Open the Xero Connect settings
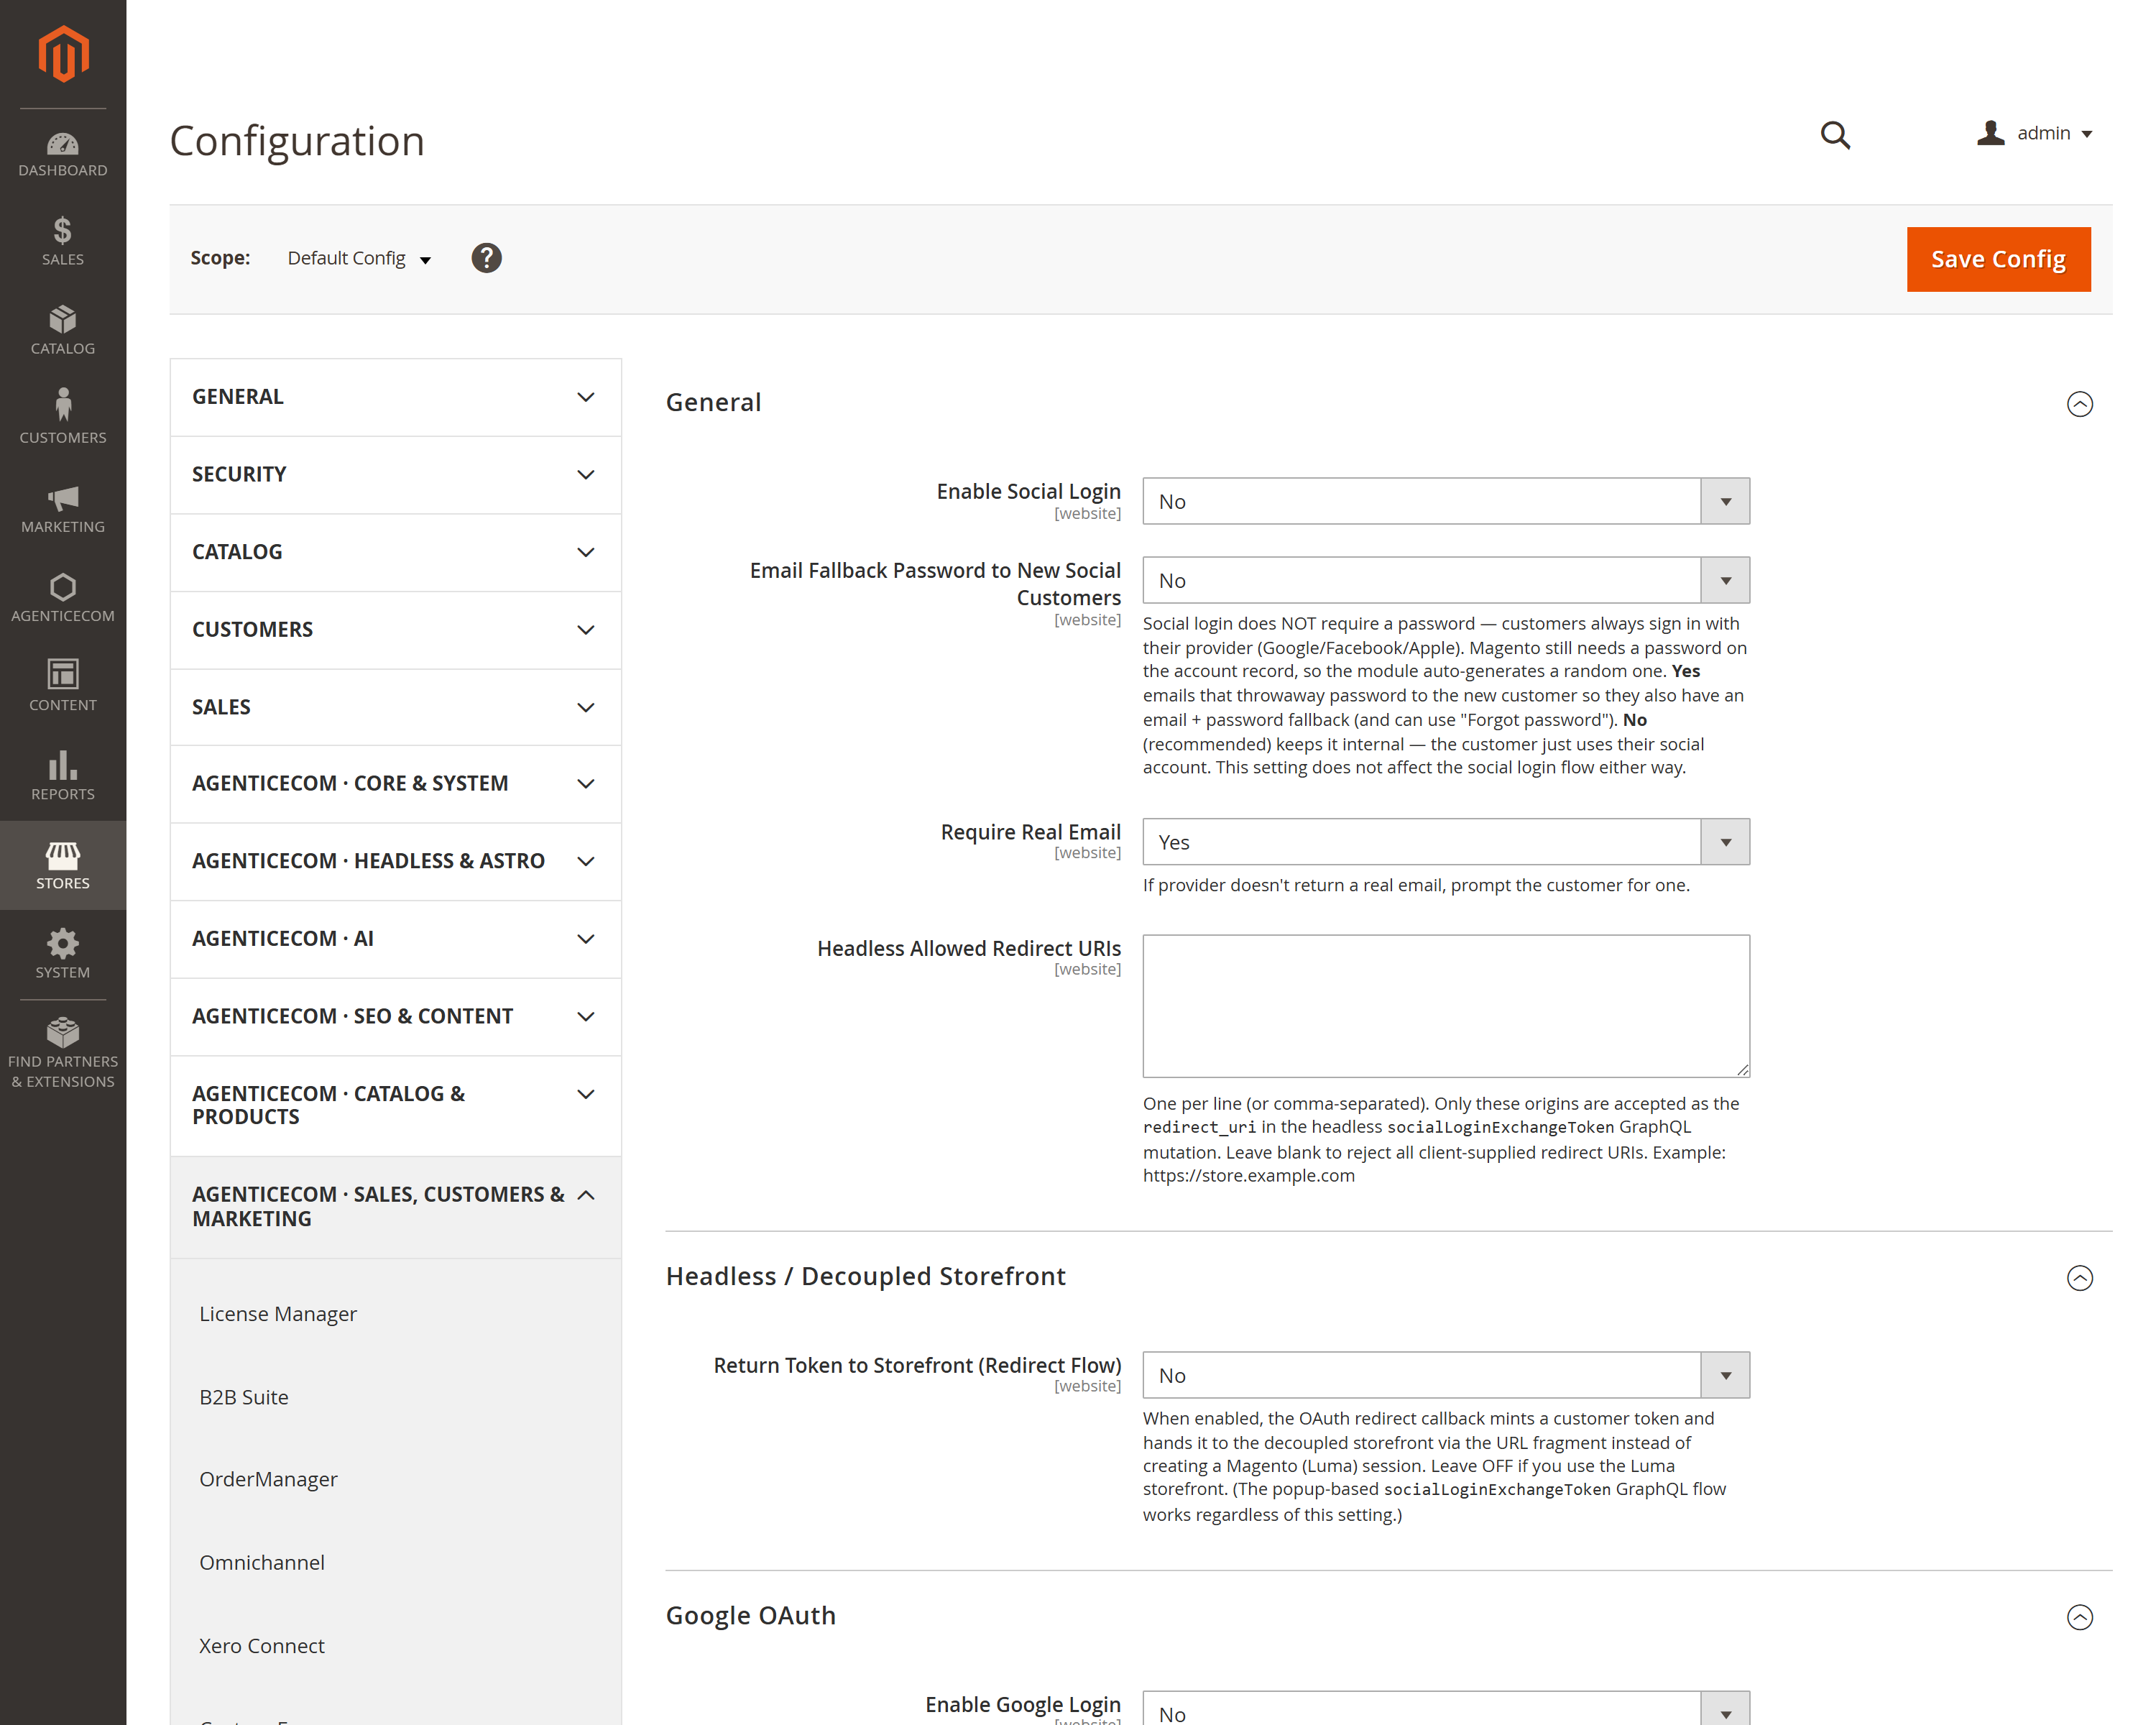The width and height of the screenshot is (2156, 1725). (x=262, y=1646)
